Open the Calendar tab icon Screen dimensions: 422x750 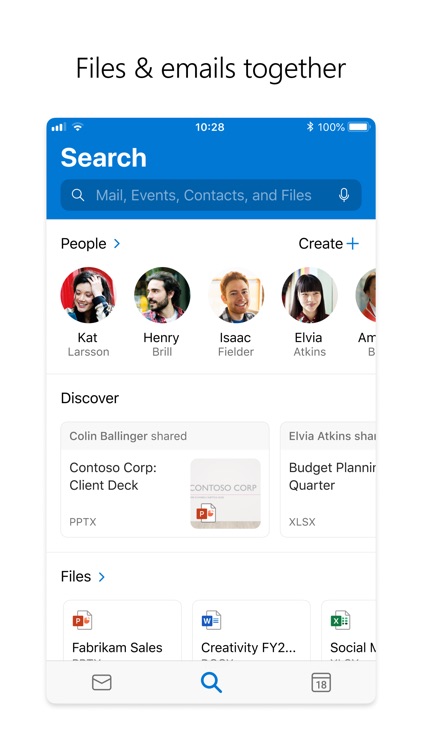tap(321, 683)
